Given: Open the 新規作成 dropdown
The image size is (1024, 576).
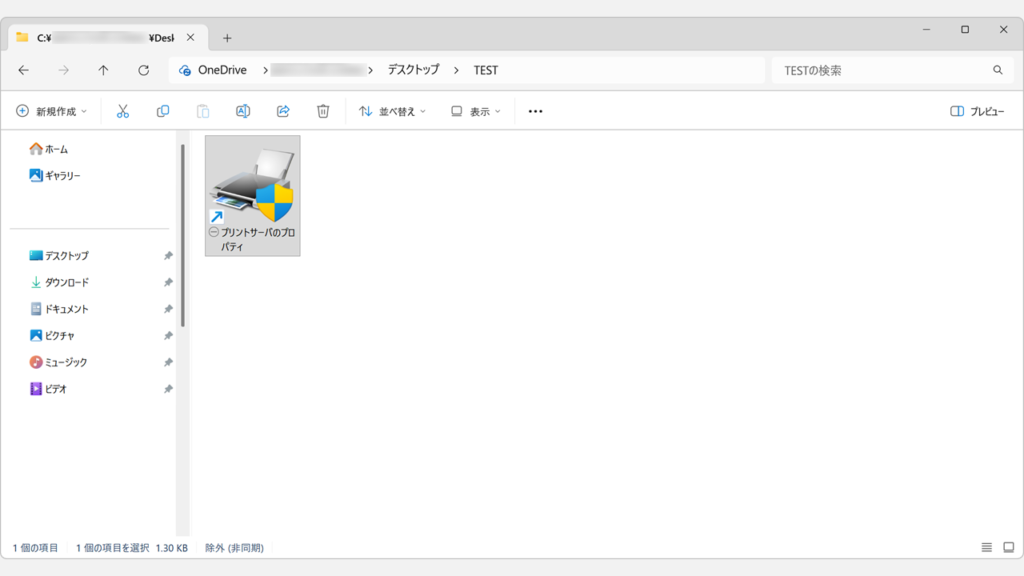Looking at the screenshot, I should (x=52, y=112).
